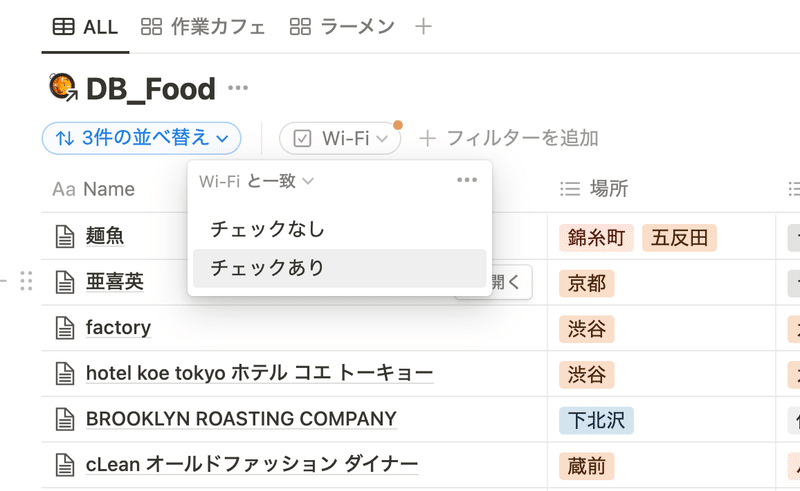
Task: Click the blue 下北沢 location tag
Action: point(596,421)
